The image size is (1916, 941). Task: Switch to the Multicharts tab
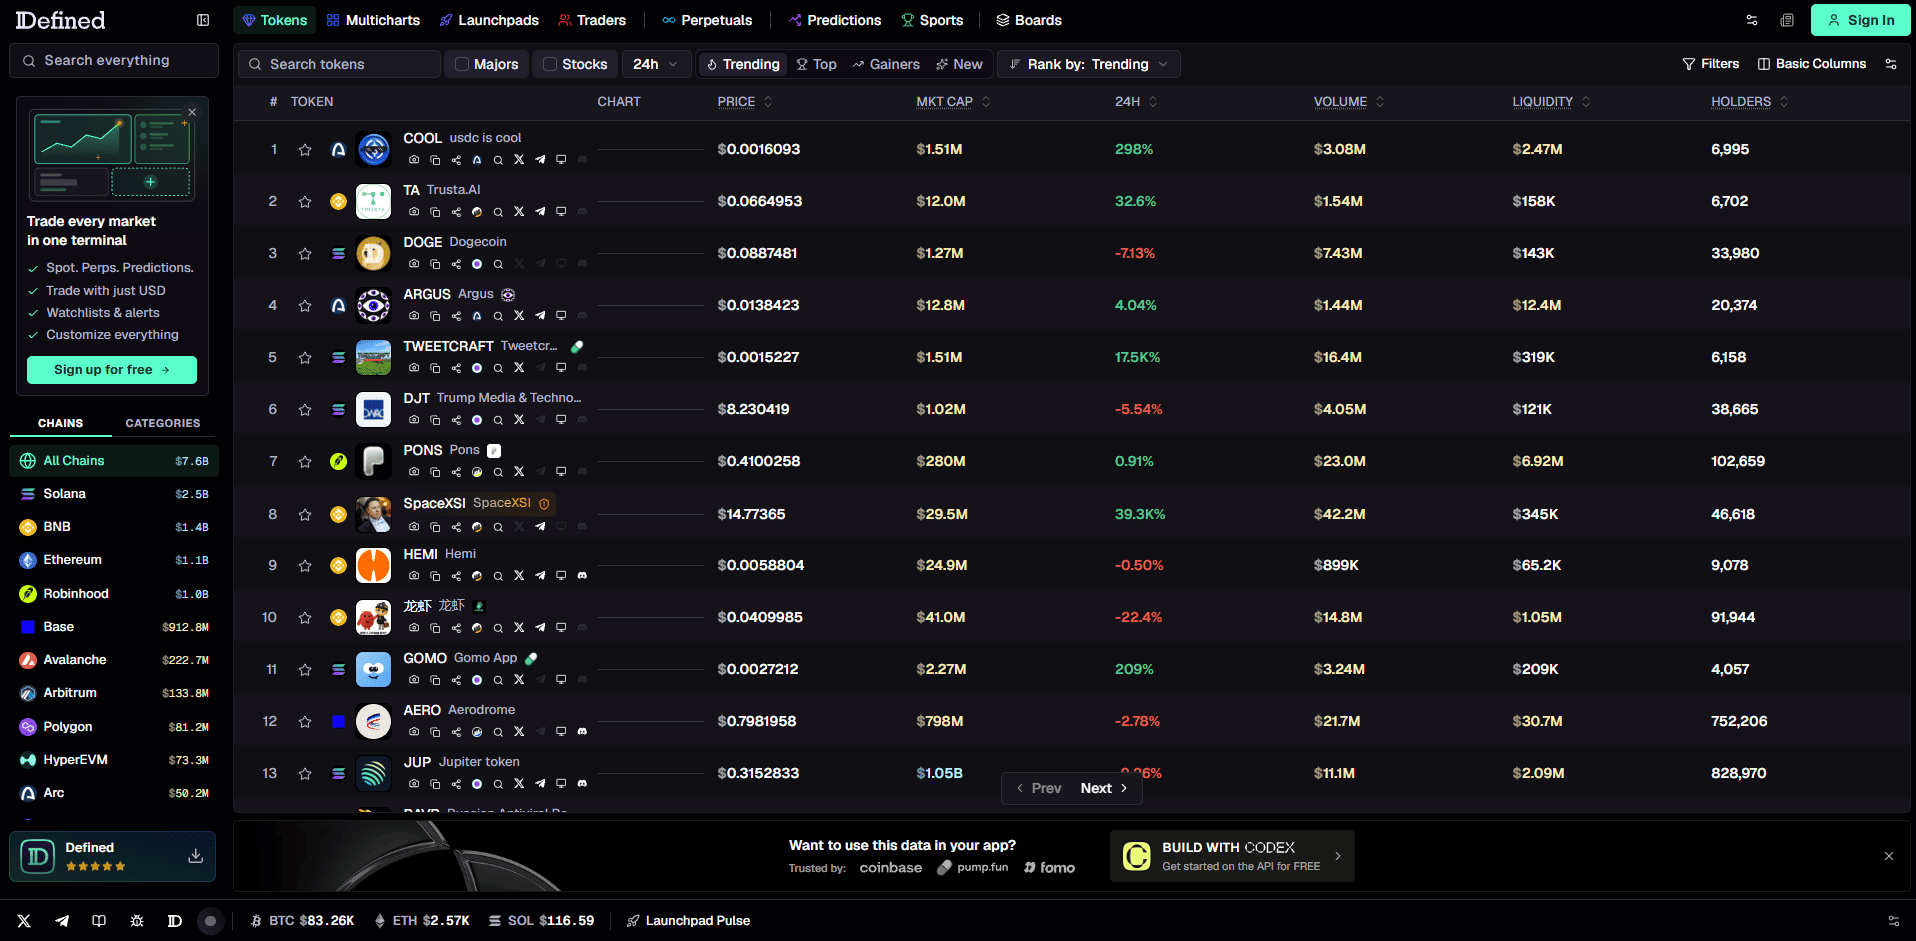(x=373, y=20)
